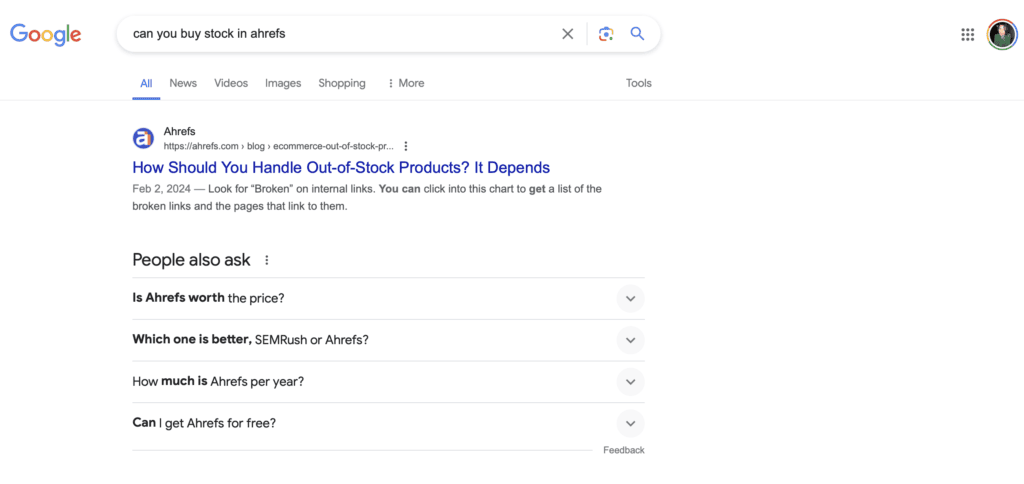This screenshot has height=484, width=1024.
Task: Expand "Which one is better, SEMRush or Ahrefs?"
Action: click(388, 340)
